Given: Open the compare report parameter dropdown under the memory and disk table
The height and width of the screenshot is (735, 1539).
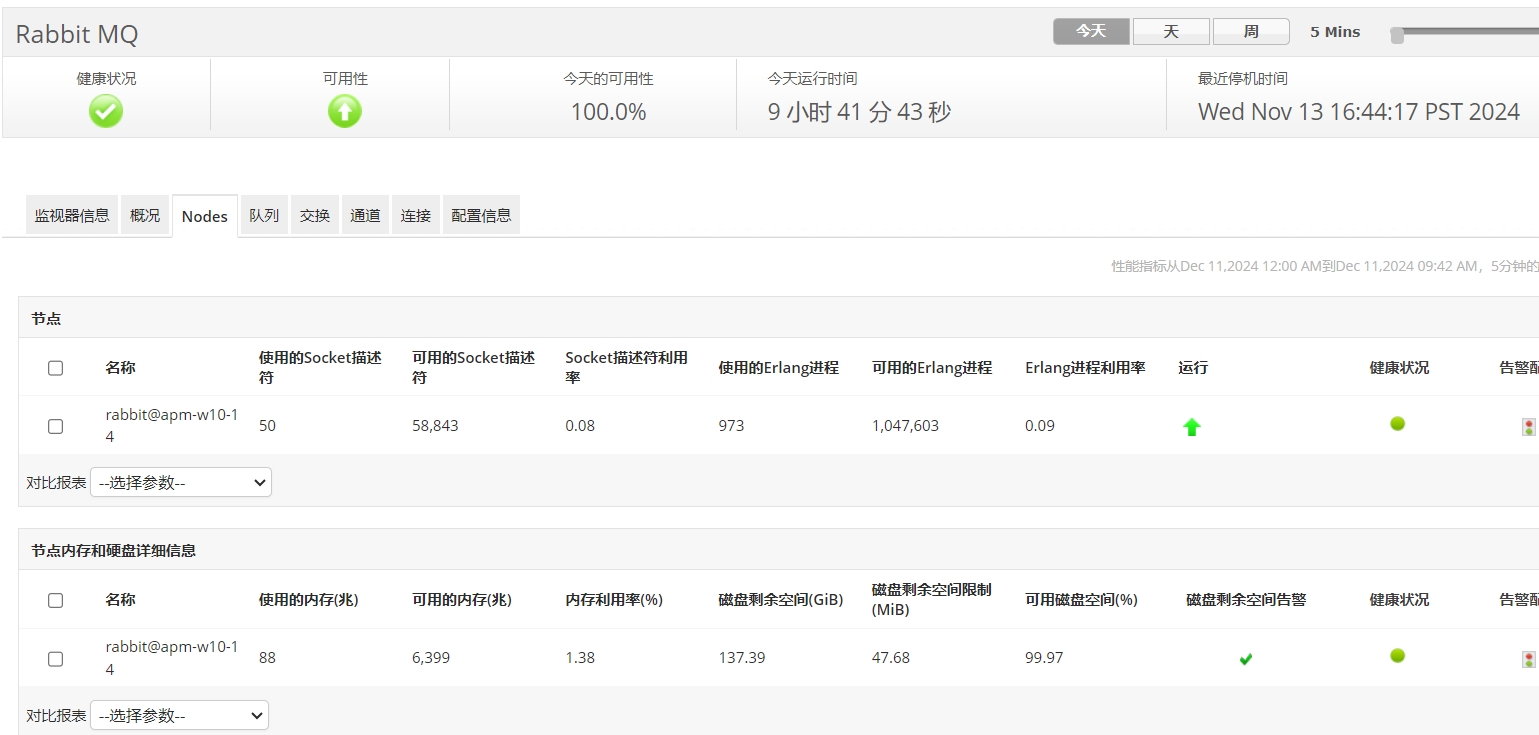Looking at the screenshot, I should 180,716.
